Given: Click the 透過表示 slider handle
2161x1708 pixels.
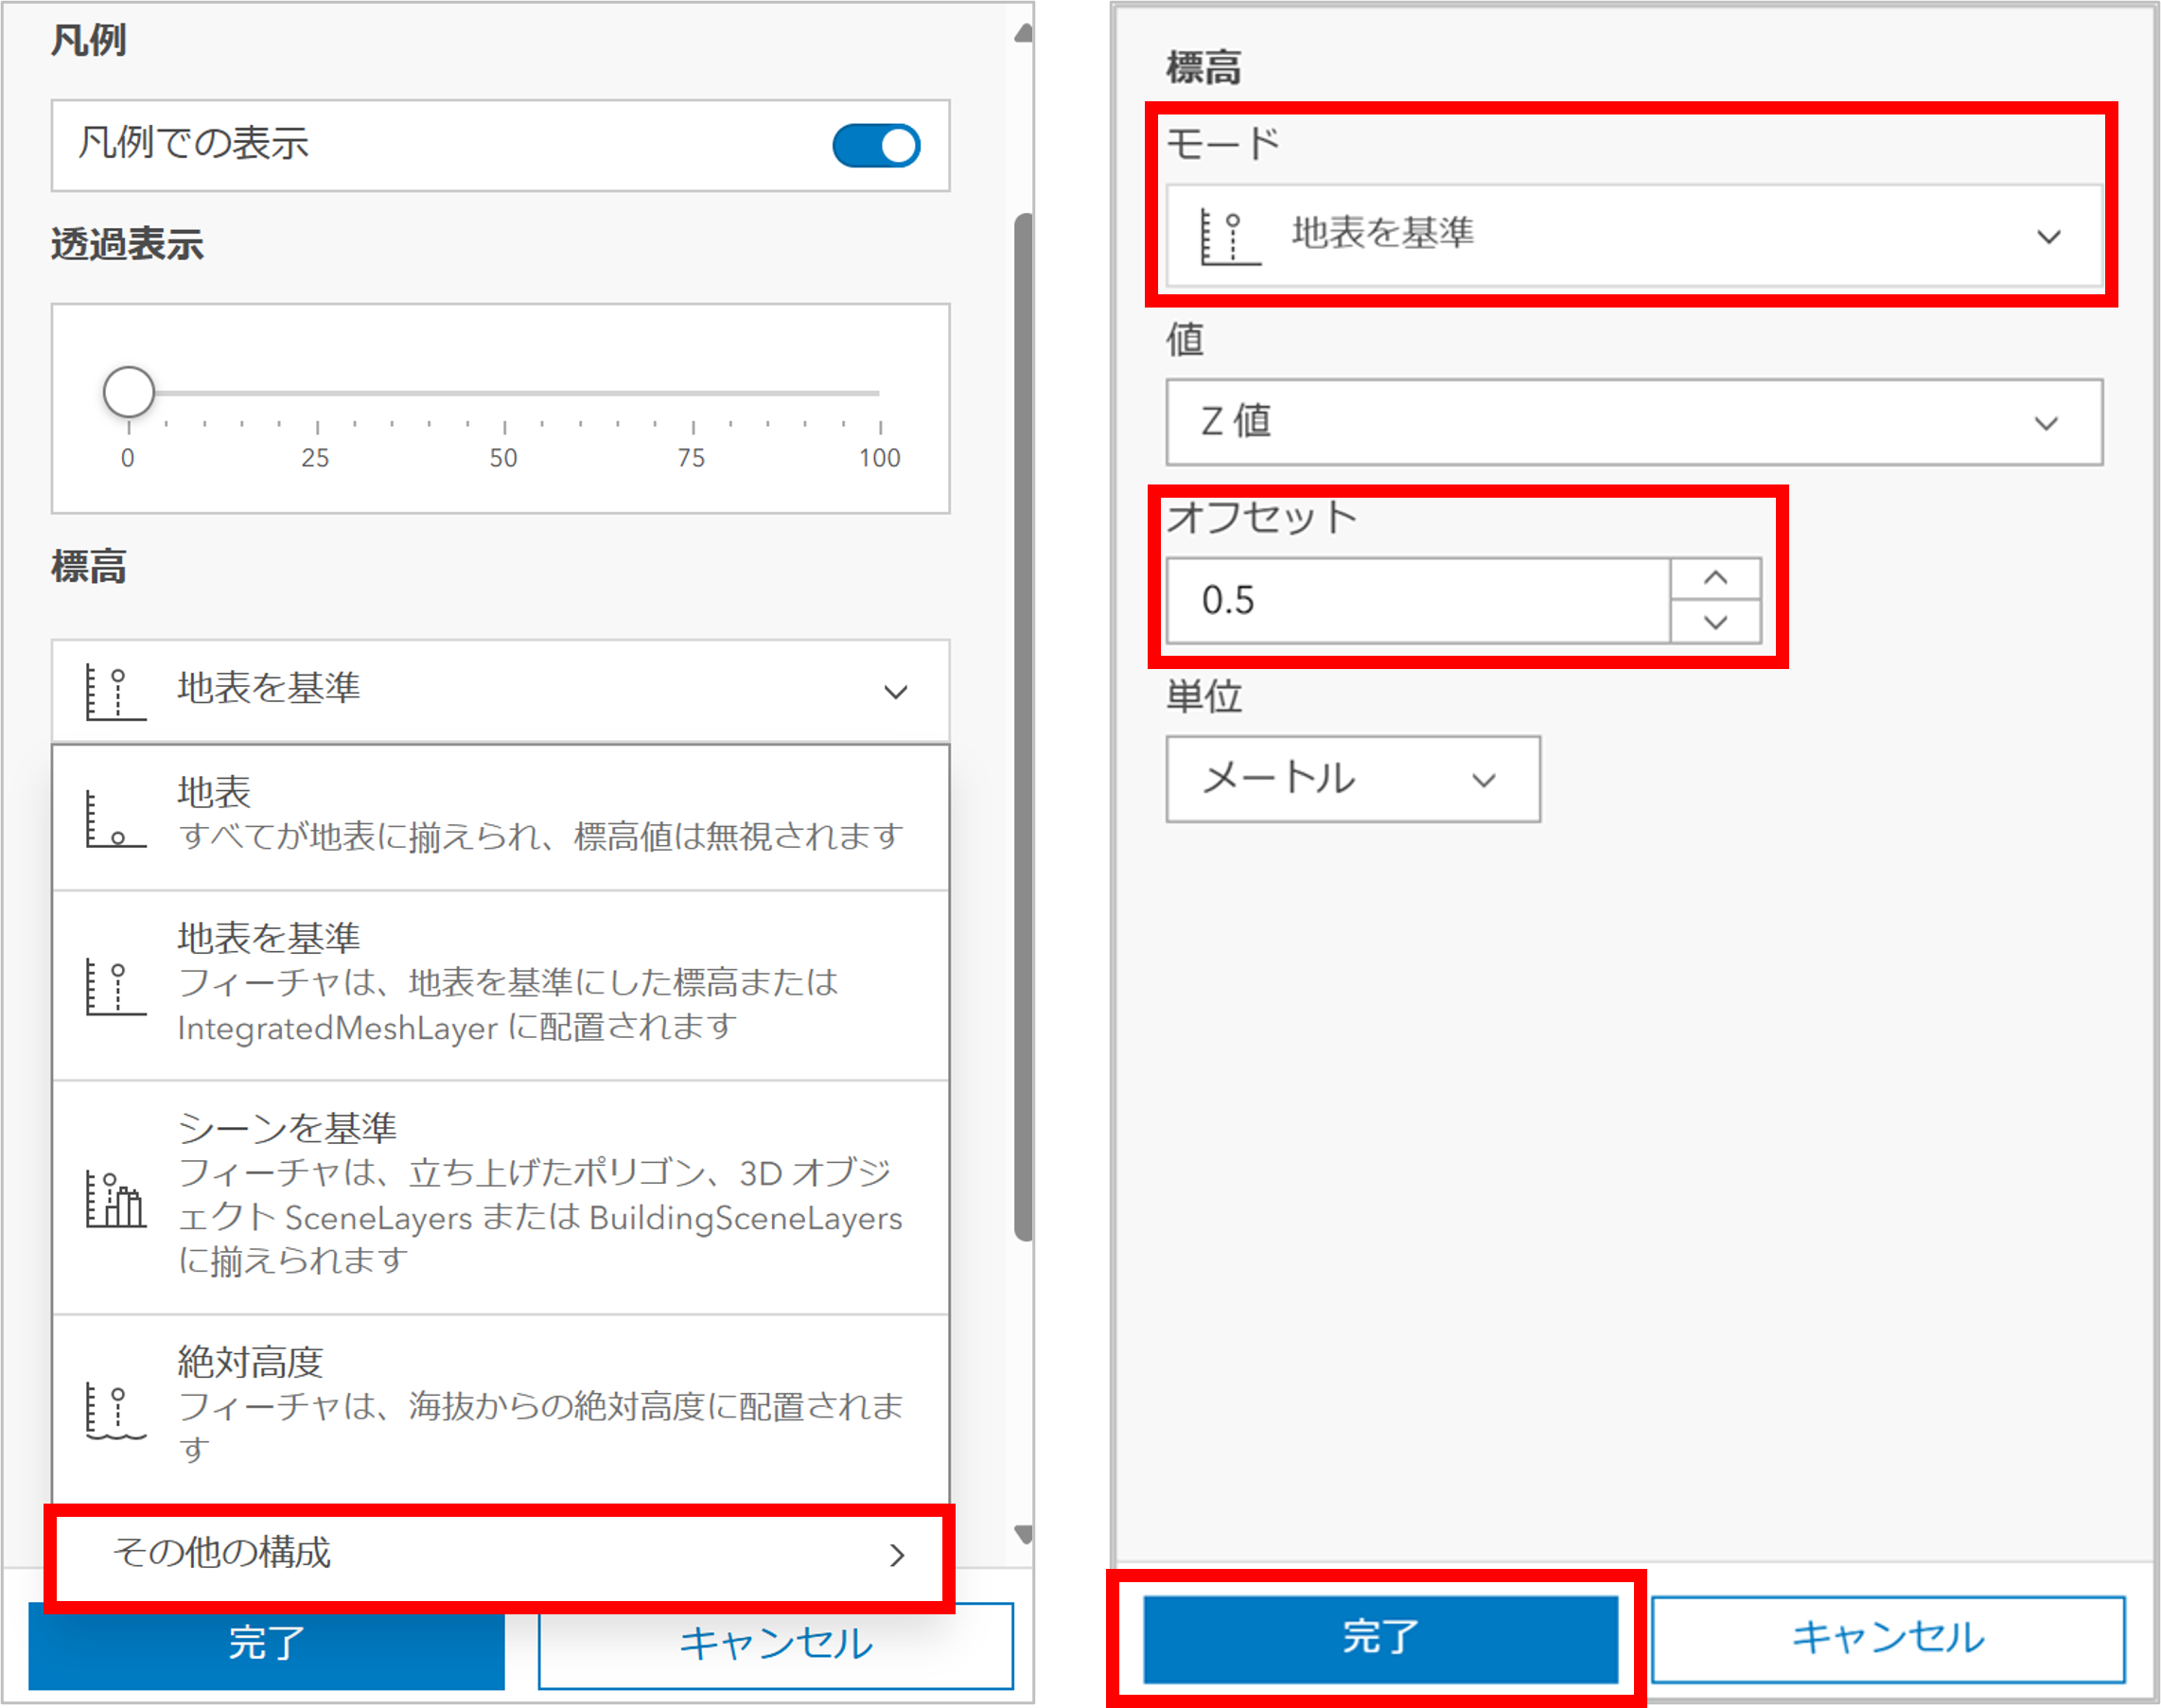Looking at the screenshot, I should (x=129, y=391).
